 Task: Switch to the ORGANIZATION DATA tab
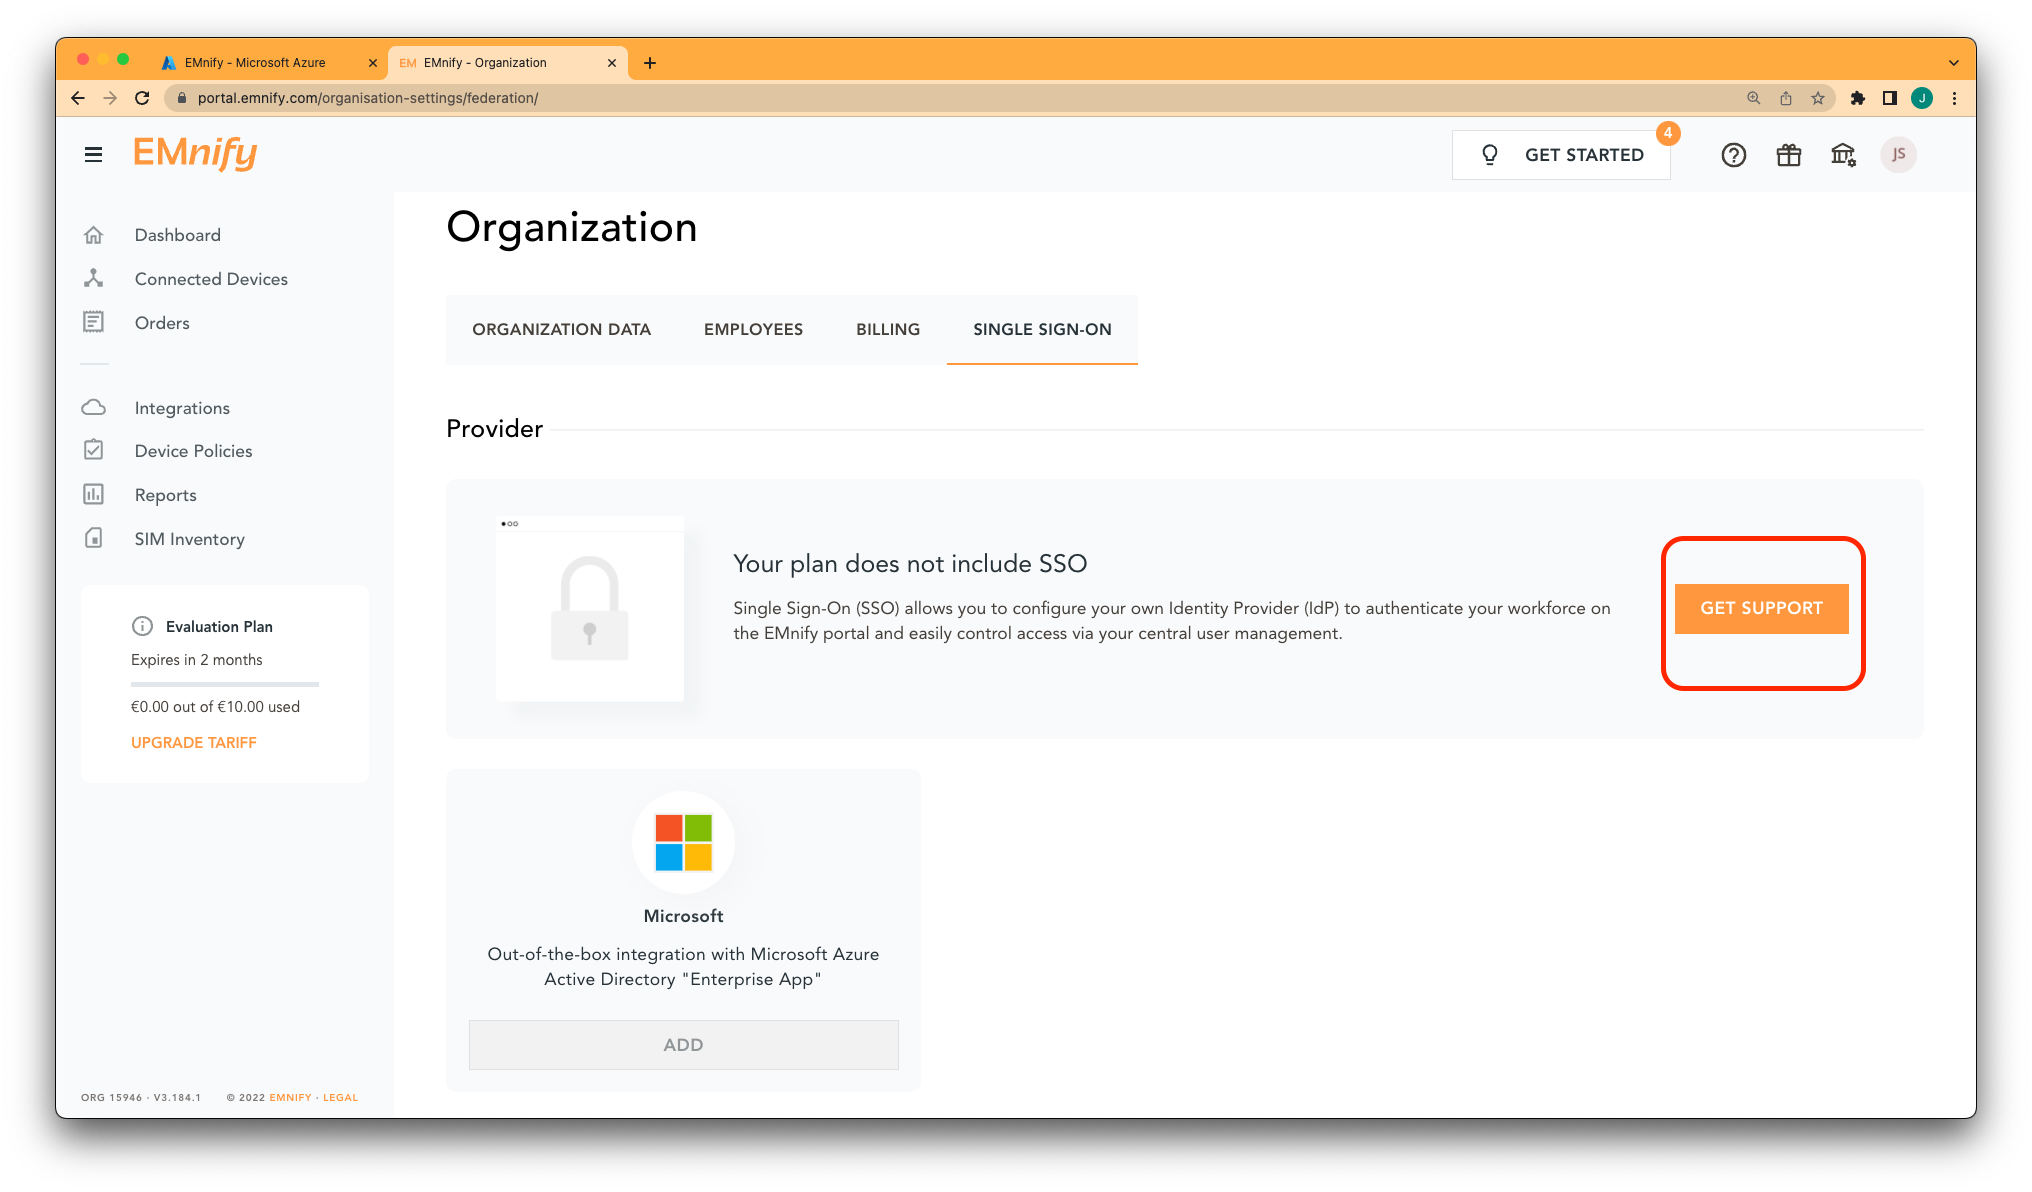(x=561, y=328)
